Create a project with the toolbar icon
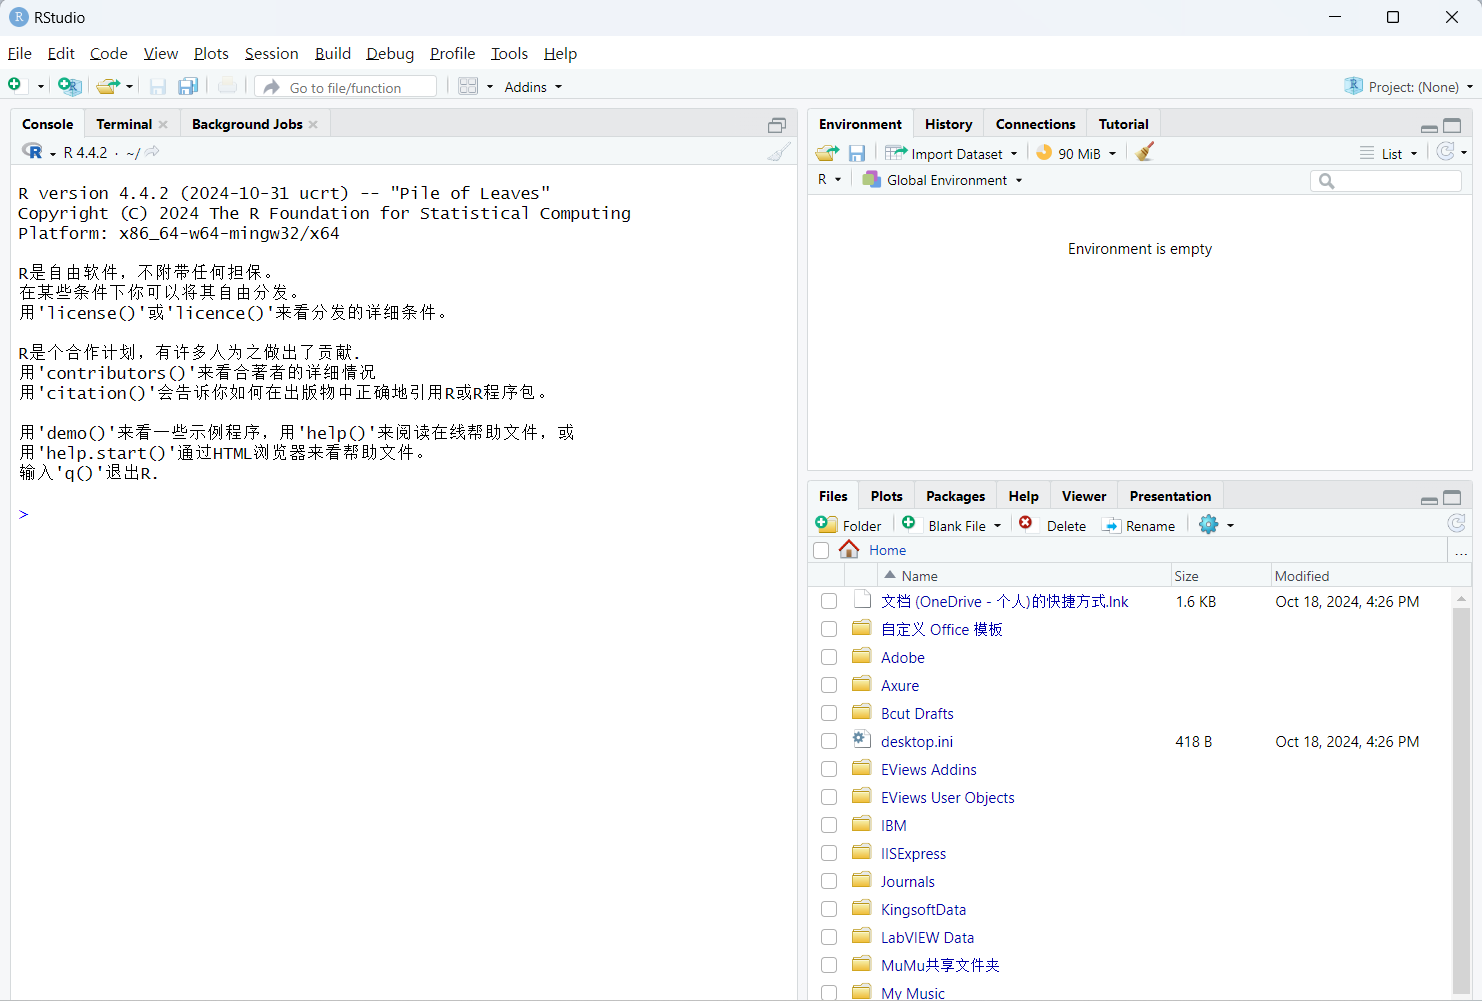1482x1001 pixels. pos(69,86)
